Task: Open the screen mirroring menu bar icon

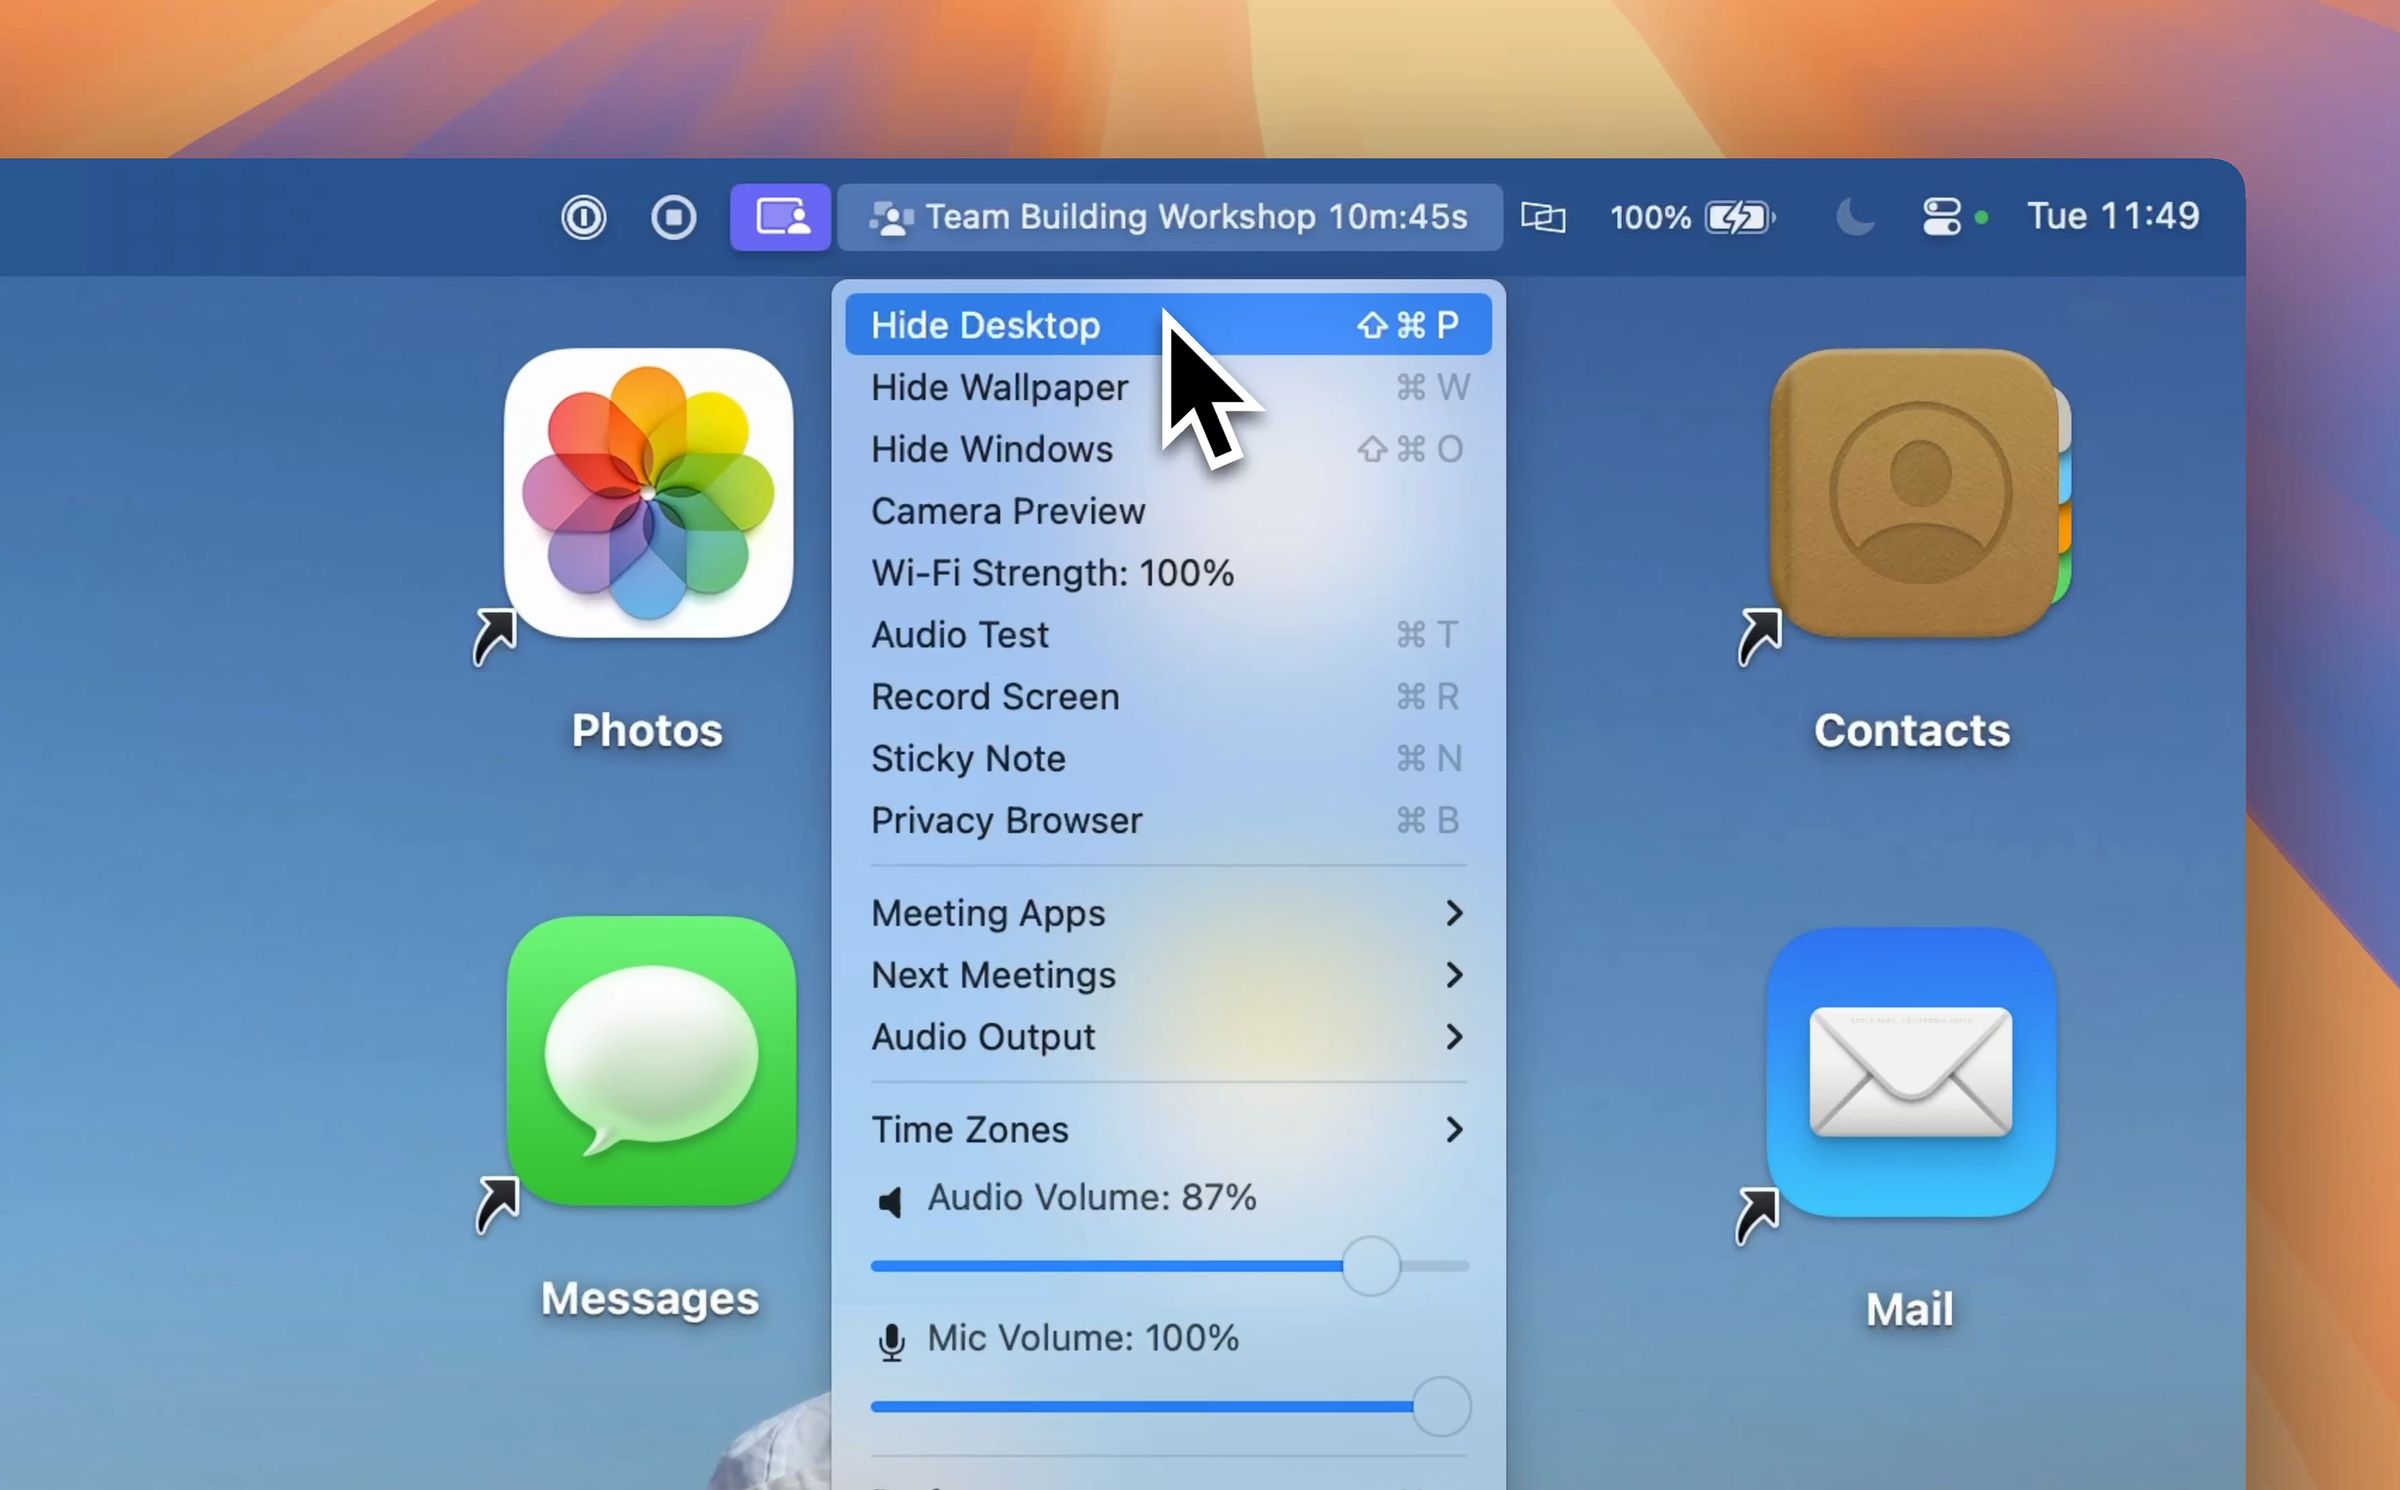Action: pyautogui.click(x=1543, y=217)
